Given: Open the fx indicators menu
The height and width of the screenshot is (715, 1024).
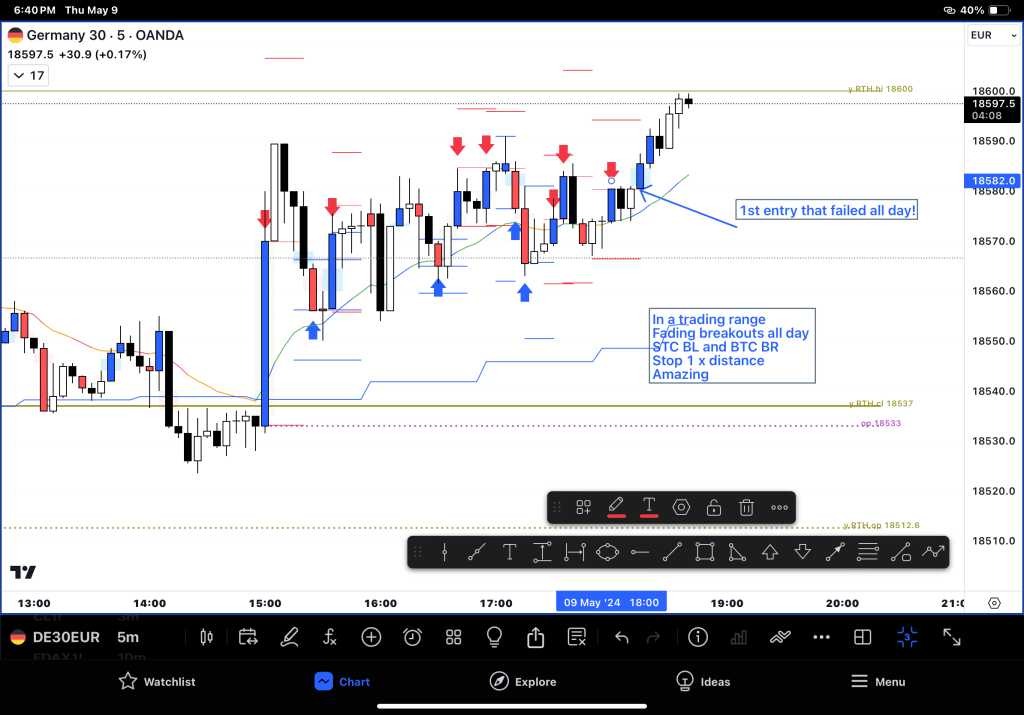Looking at the screenshot, I should pos(330,637).
